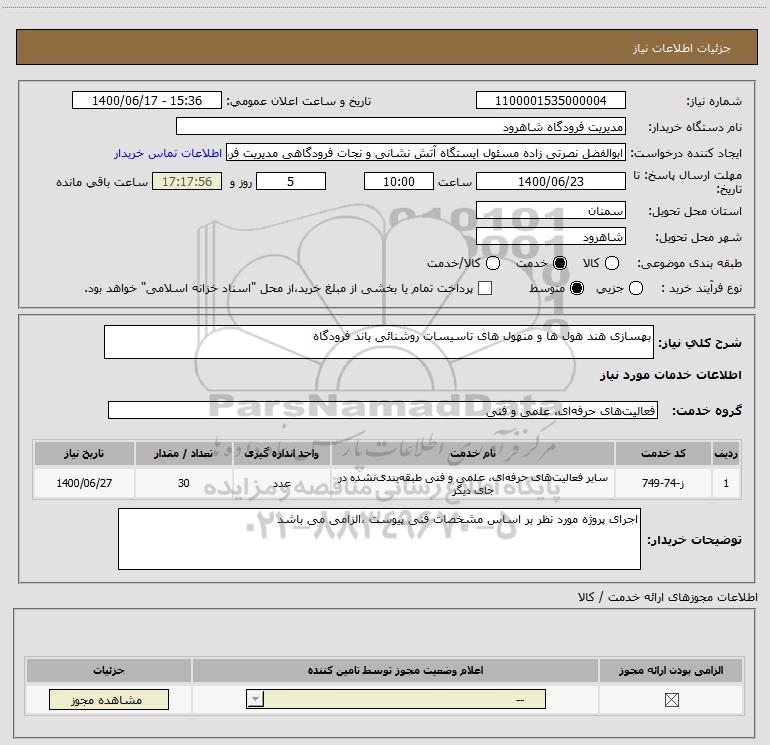Click the service name cell in row 1

pyautogui.click(x=473, y=483)
